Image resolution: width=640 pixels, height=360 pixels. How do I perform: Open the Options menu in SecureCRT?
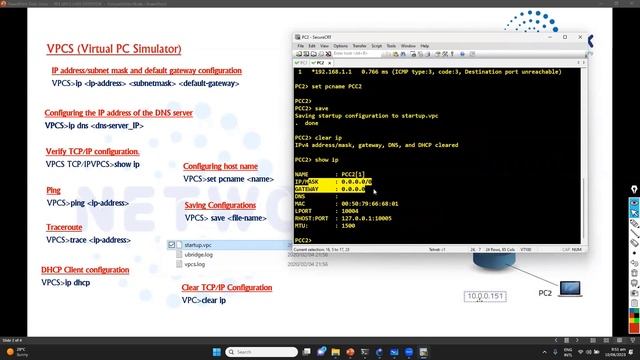[x=340, y=46]
